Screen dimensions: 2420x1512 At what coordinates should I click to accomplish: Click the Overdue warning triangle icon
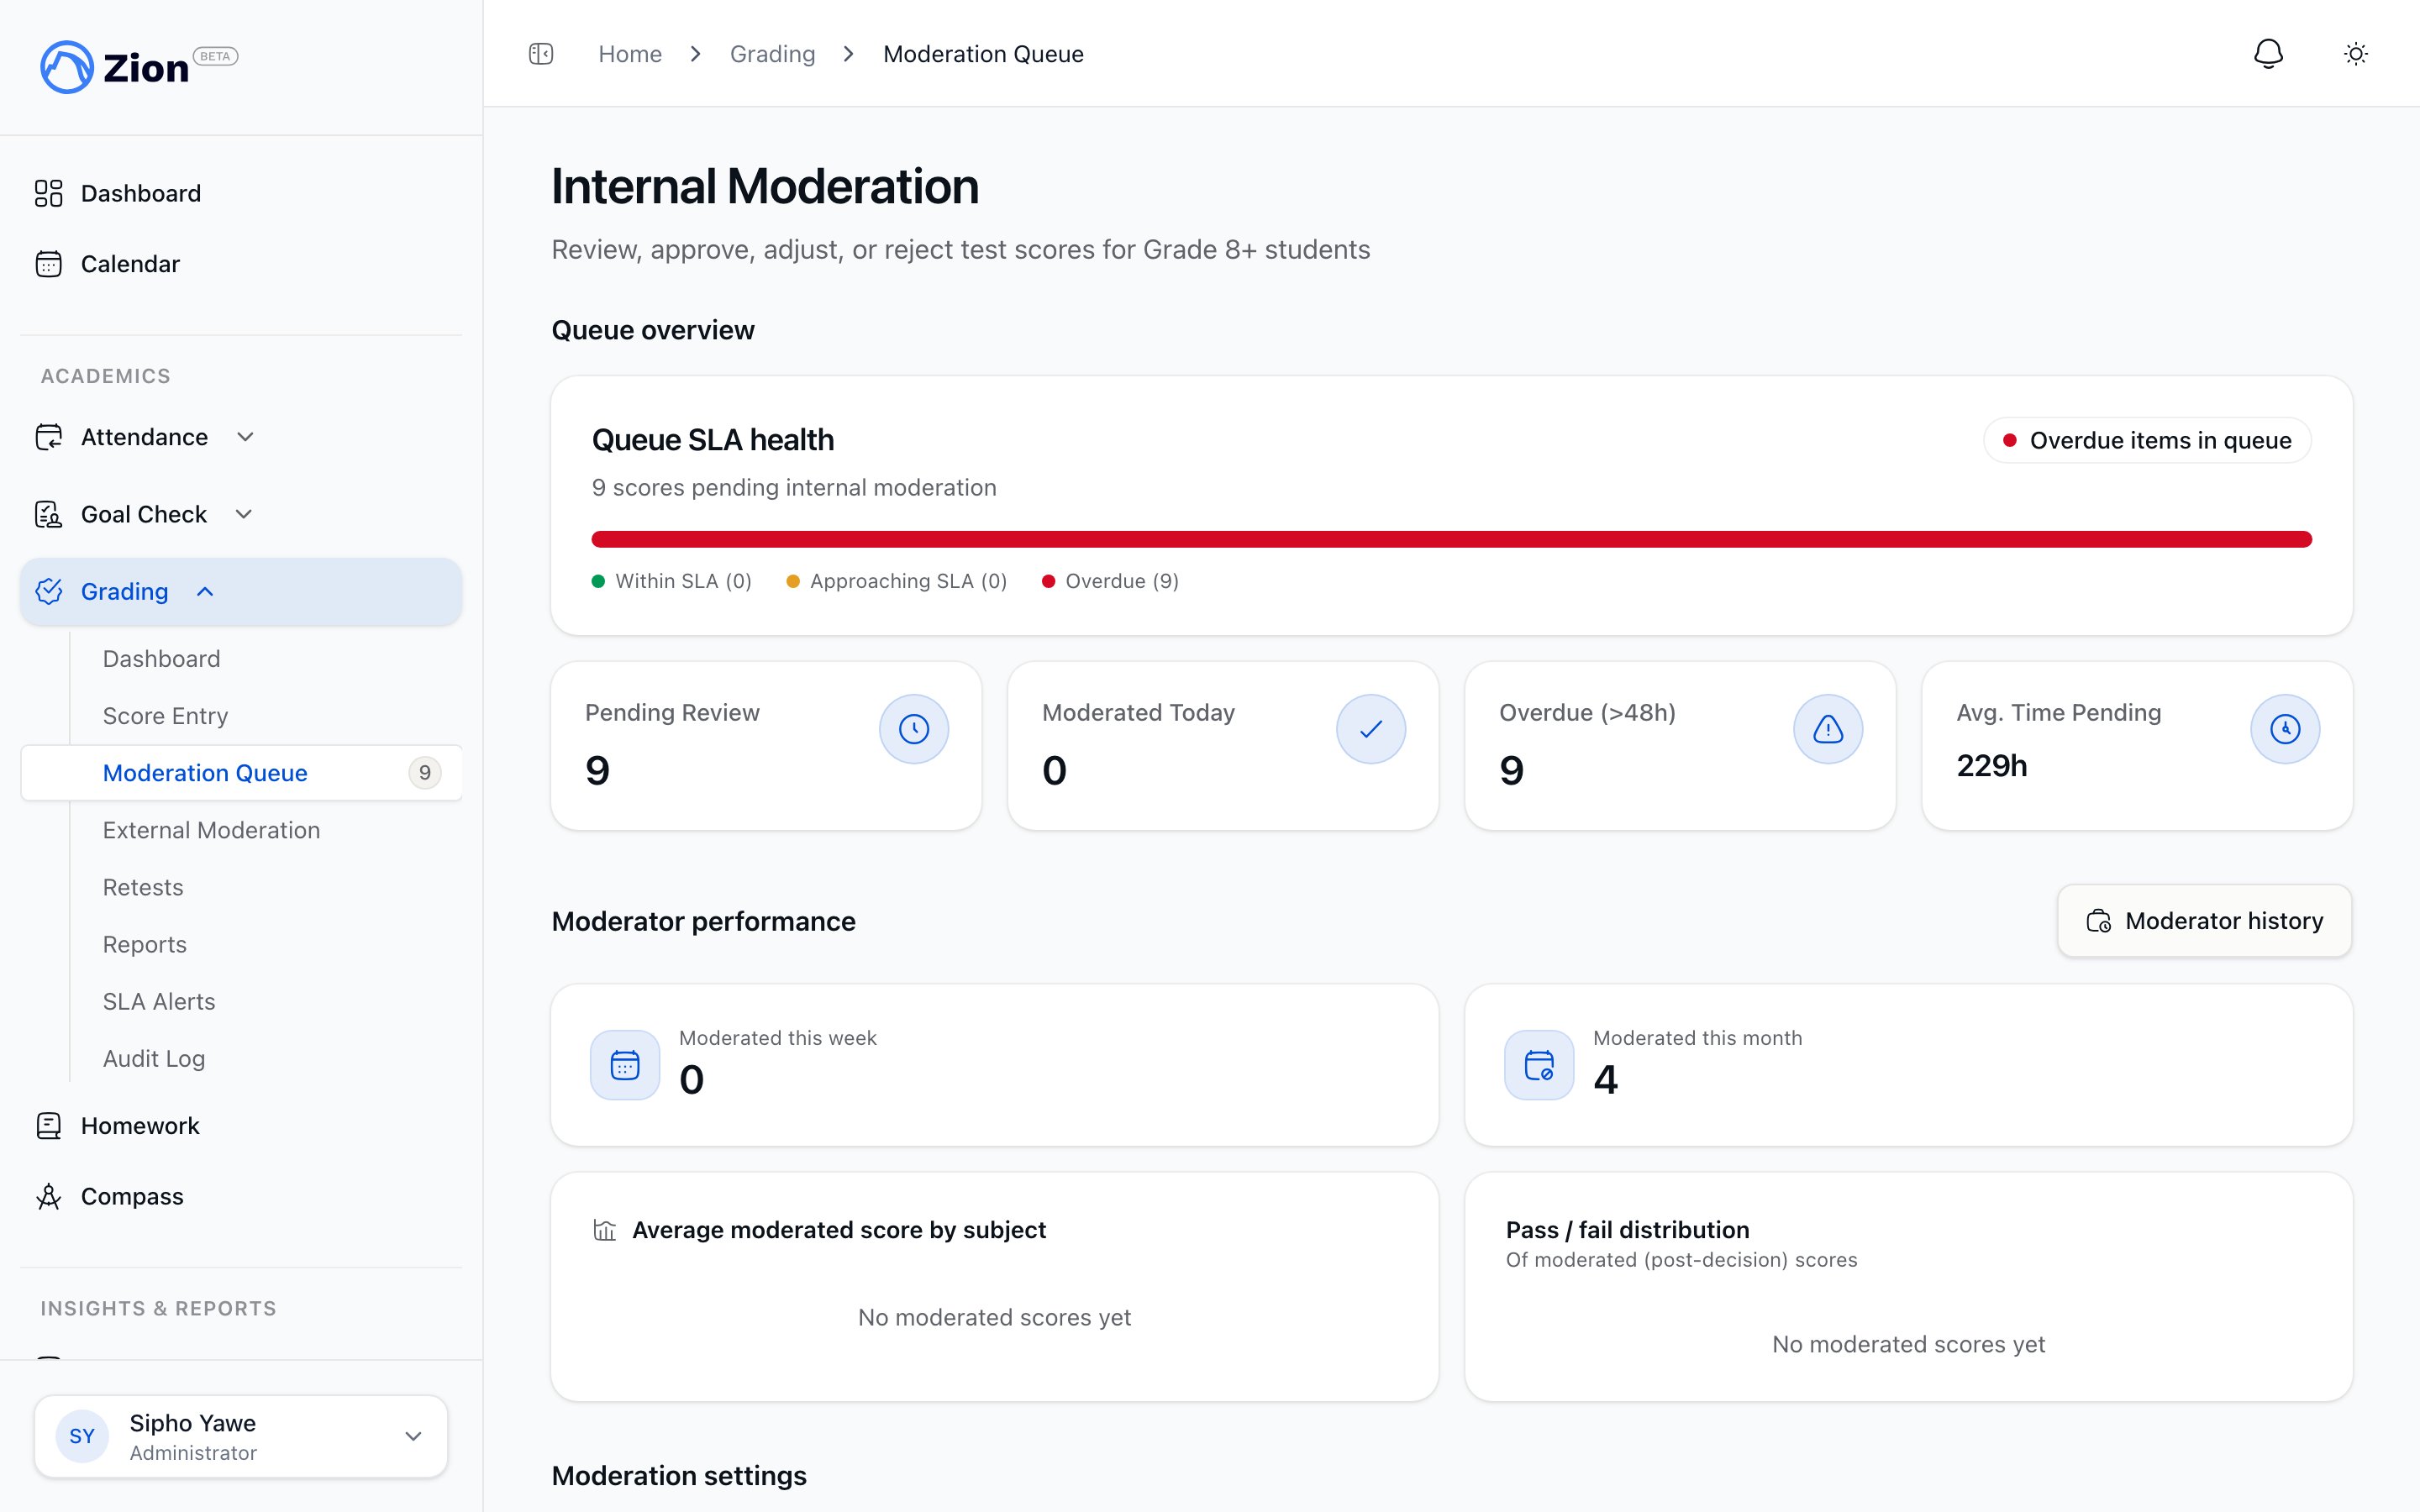coord(1827,729)
